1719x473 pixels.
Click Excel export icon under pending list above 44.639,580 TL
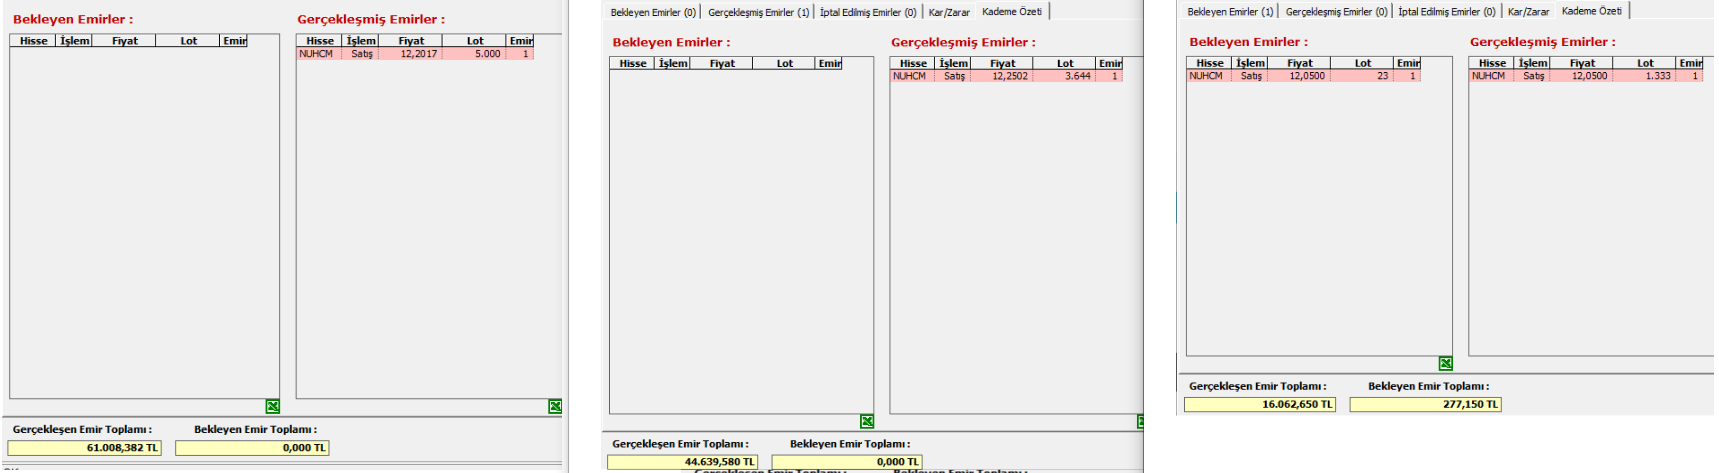pos(867,422)
